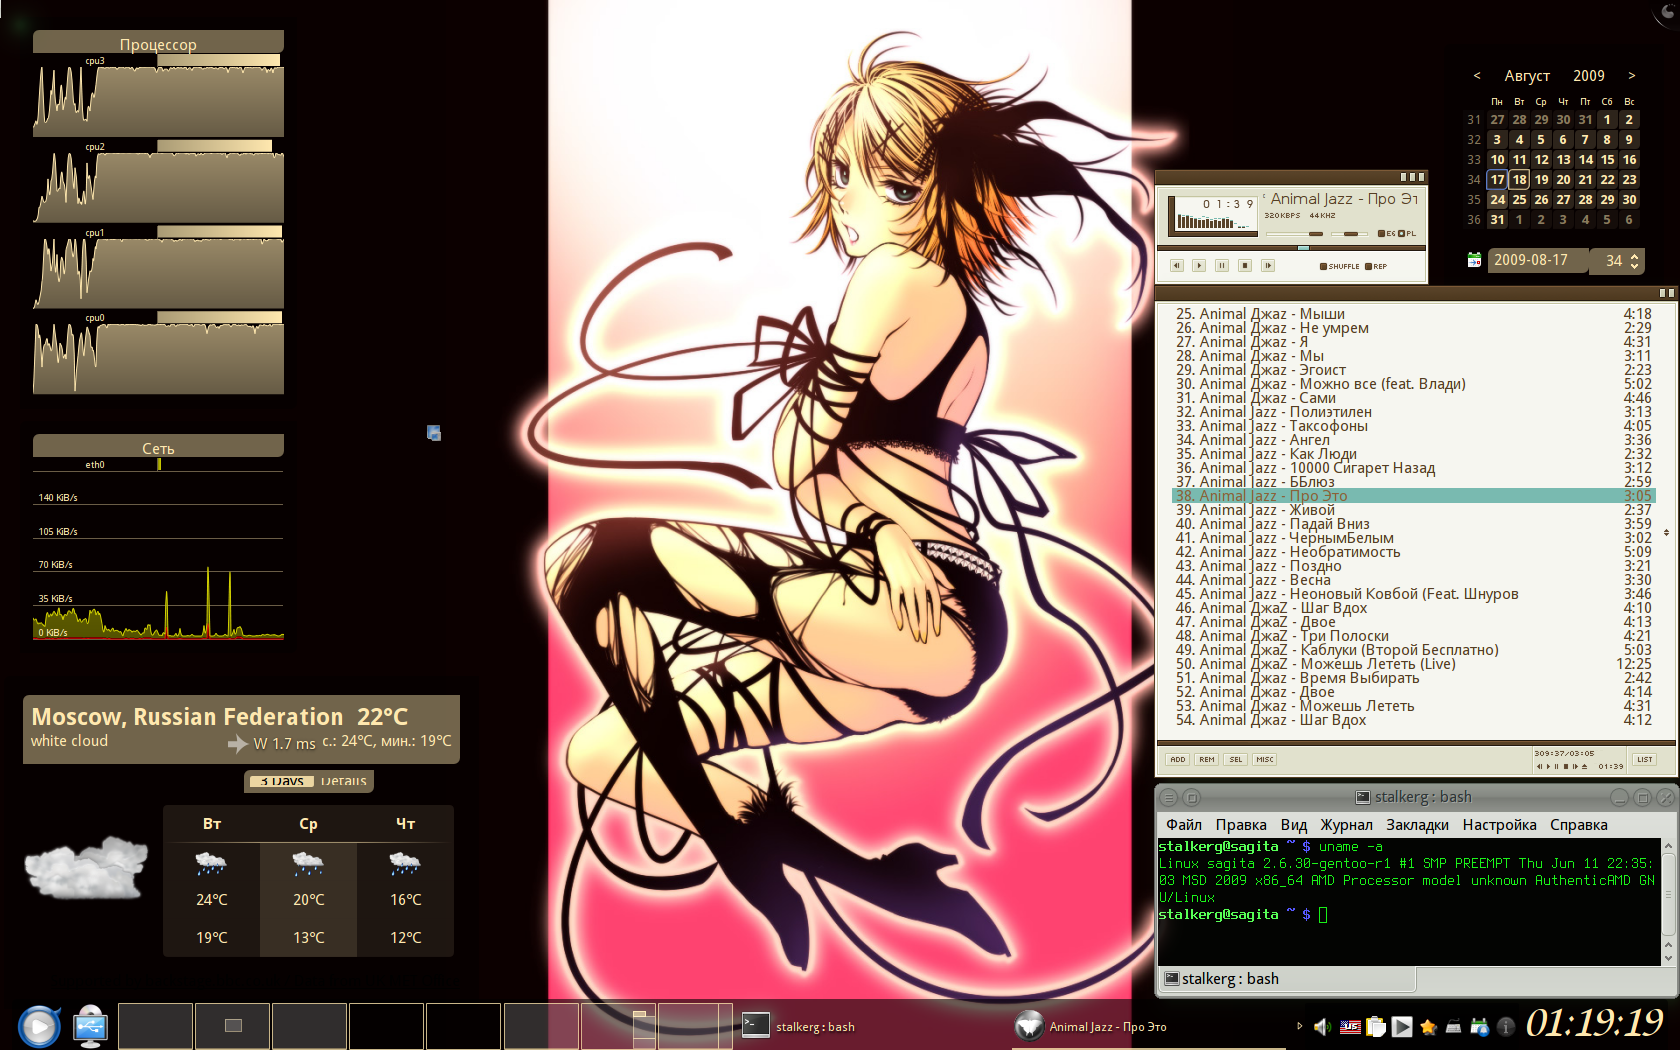Enable SHUFFLE in the player
Screen dimensions: 1680x1050
tap(1340, 266)
